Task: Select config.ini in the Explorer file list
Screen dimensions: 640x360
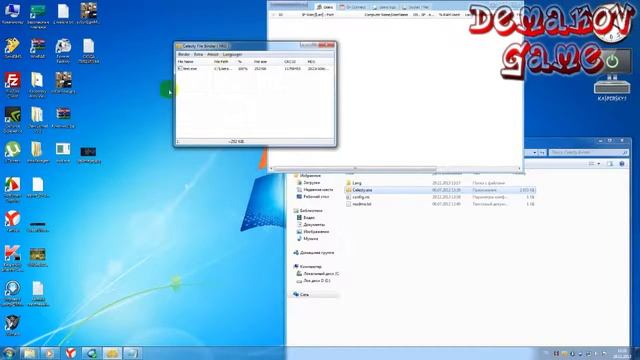Action: tap(361, 197)
